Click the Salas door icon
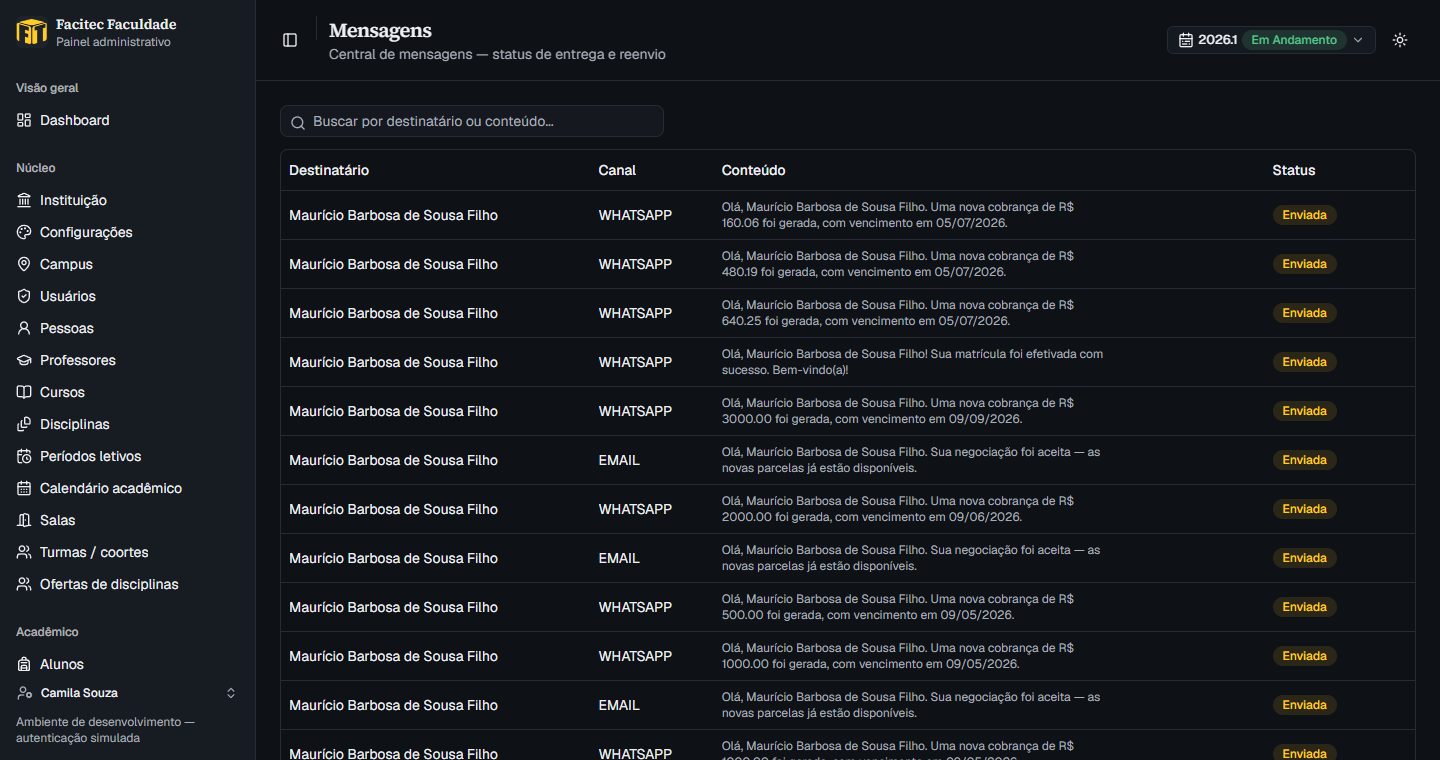This screenshot has width=1440, height=760. tap(24, 520)
